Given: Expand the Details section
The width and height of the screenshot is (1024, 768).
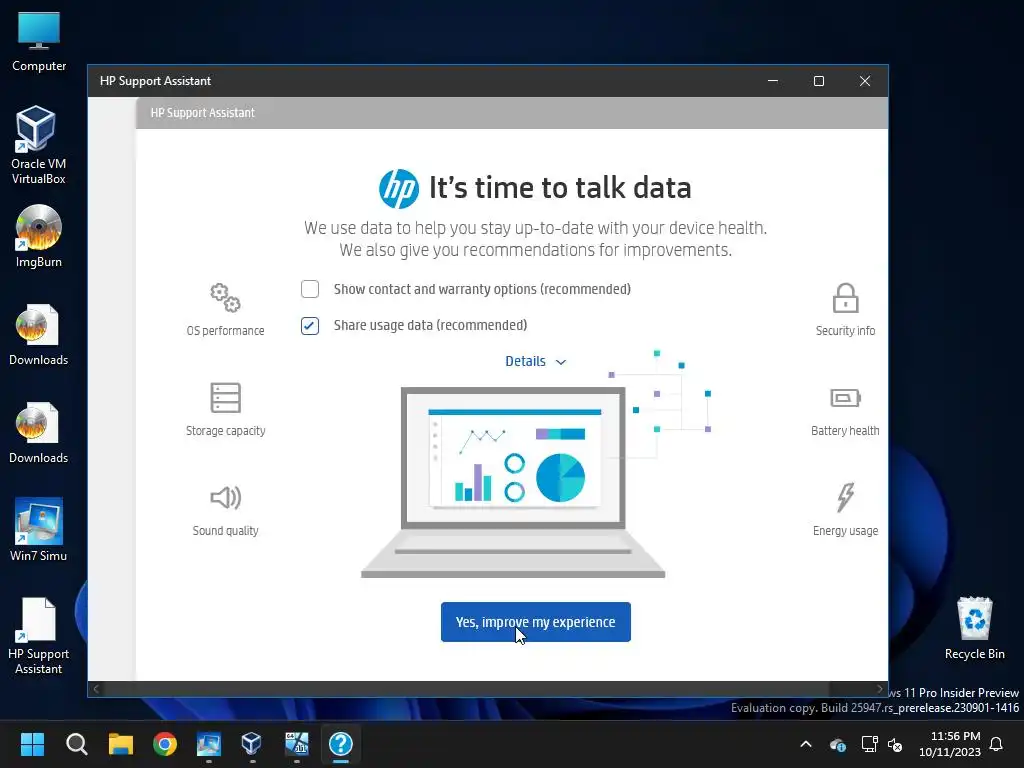Looking at the screenshot, I should coord(536,361).
